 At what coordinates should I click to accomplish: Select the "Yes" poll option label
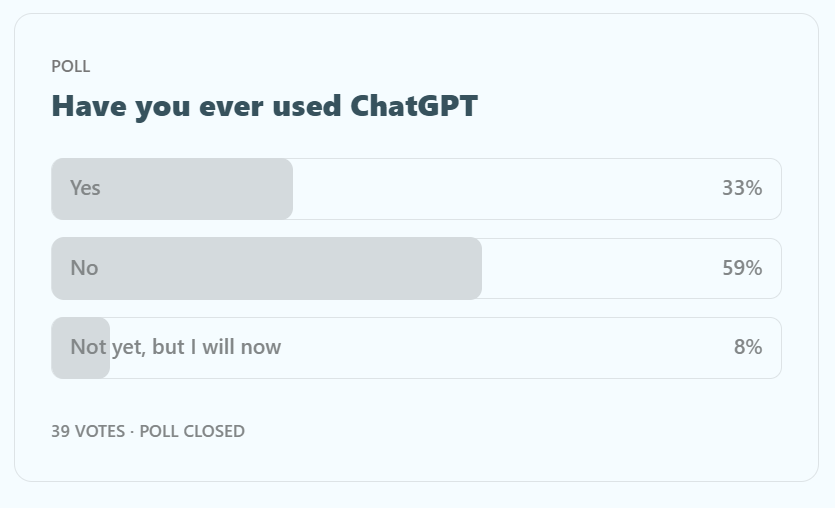(x=85, y=188)
